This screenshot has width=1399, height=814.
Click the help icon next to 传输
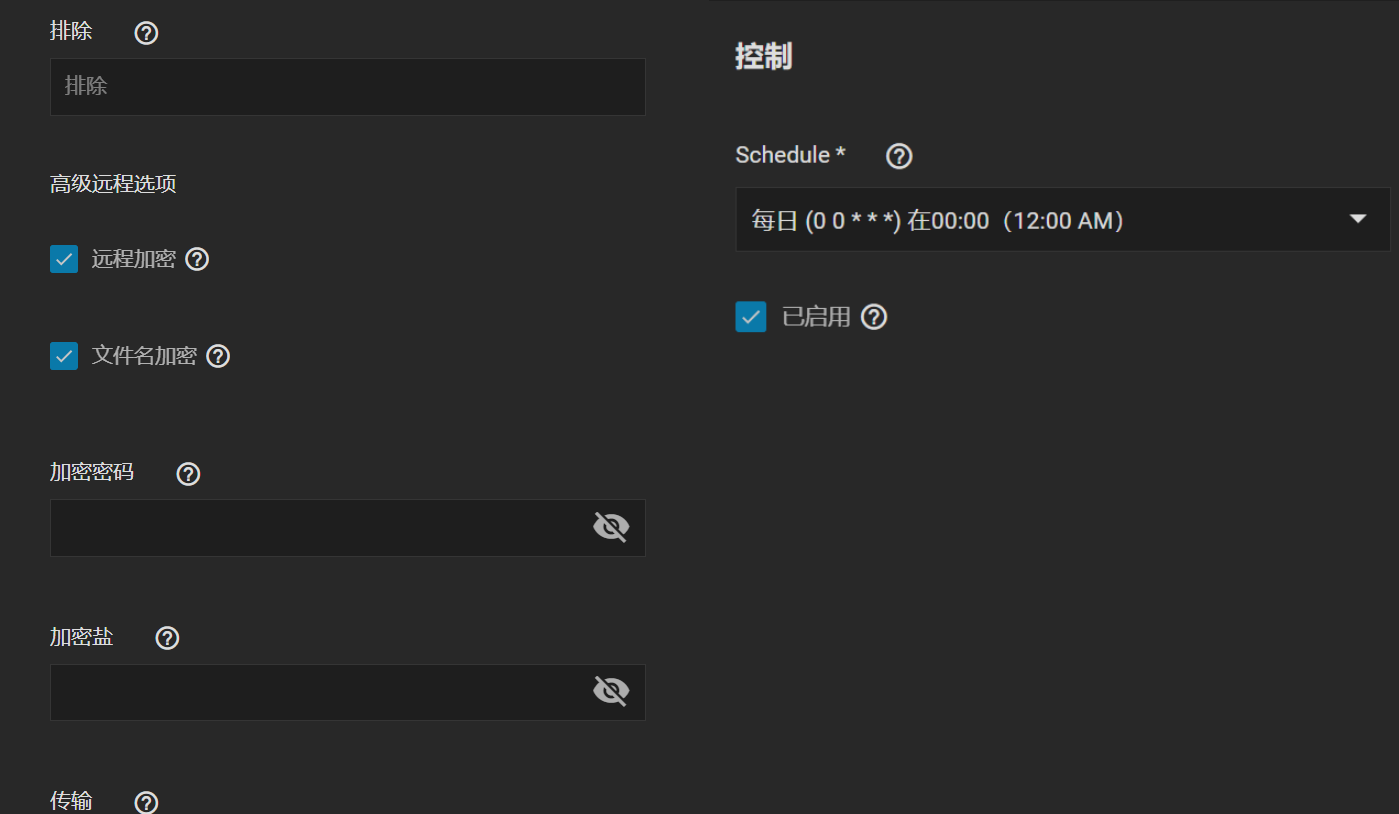click(x=146, y=802)
